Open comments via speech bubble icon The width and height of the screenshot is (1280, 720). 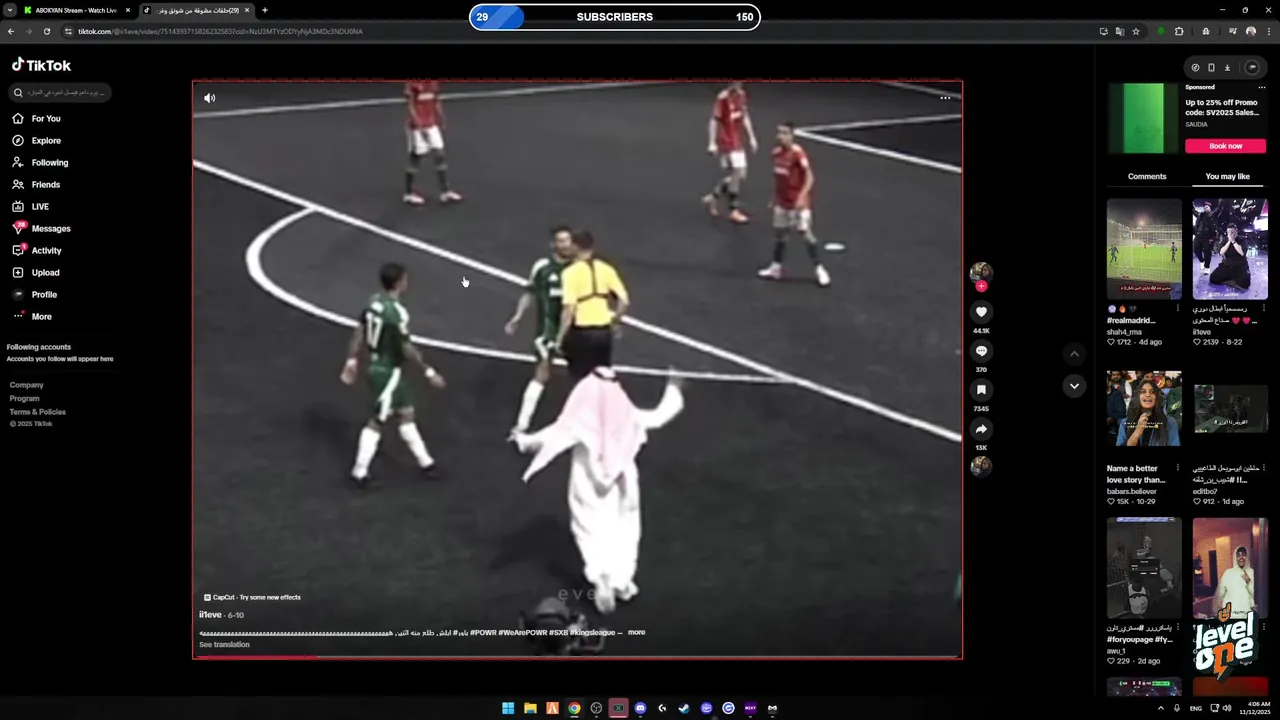click(x=981, y=351)
